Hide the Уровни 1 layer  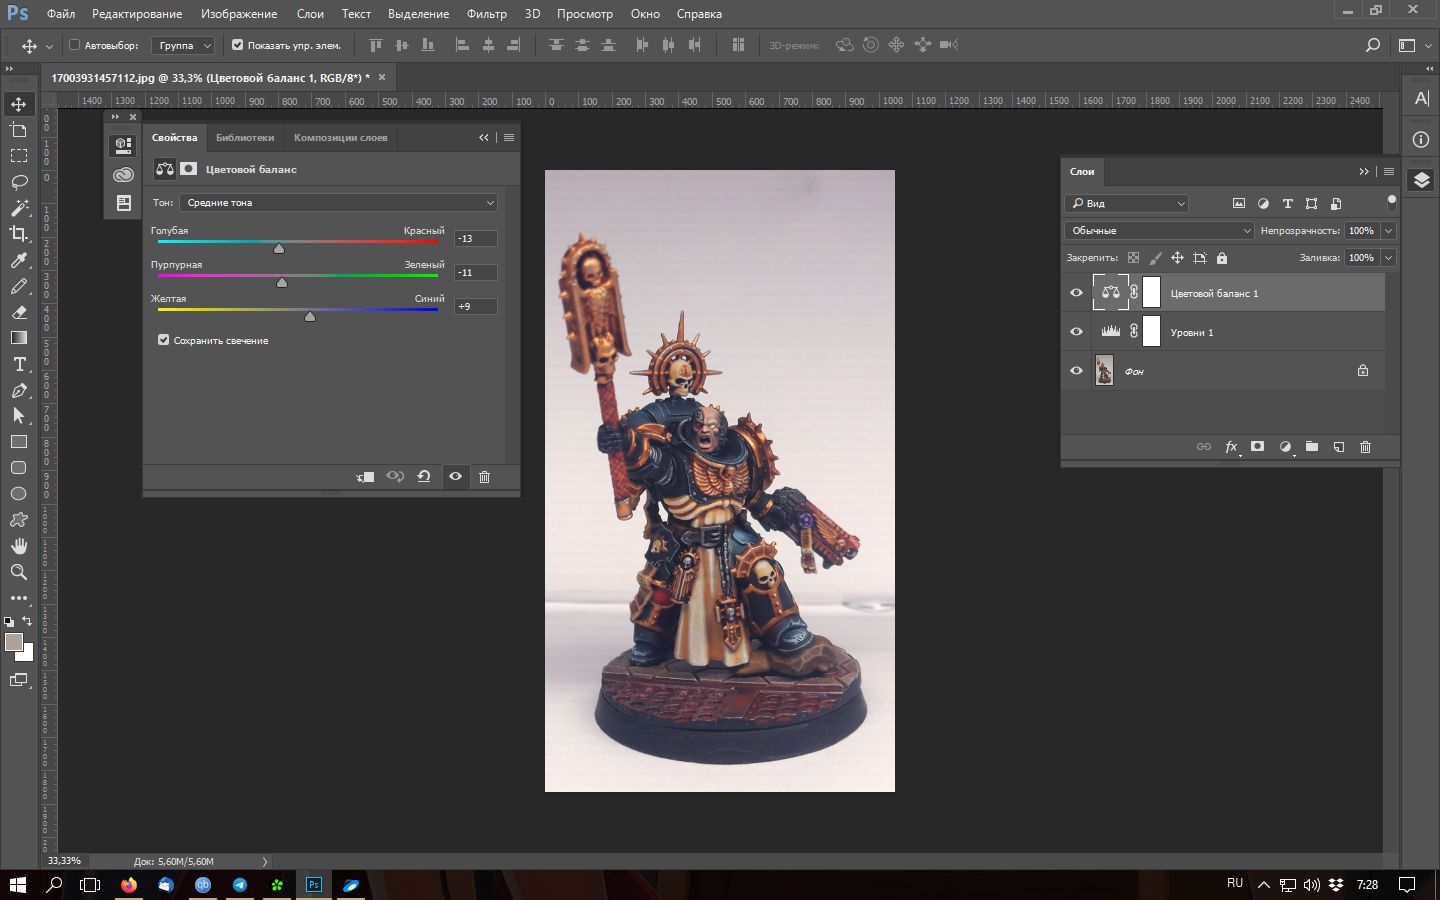(1076, 332)
